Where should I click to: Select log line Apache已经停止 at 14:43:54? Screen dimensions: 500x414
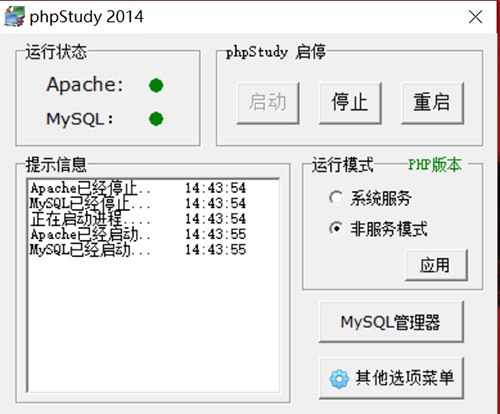pos(138,188)
